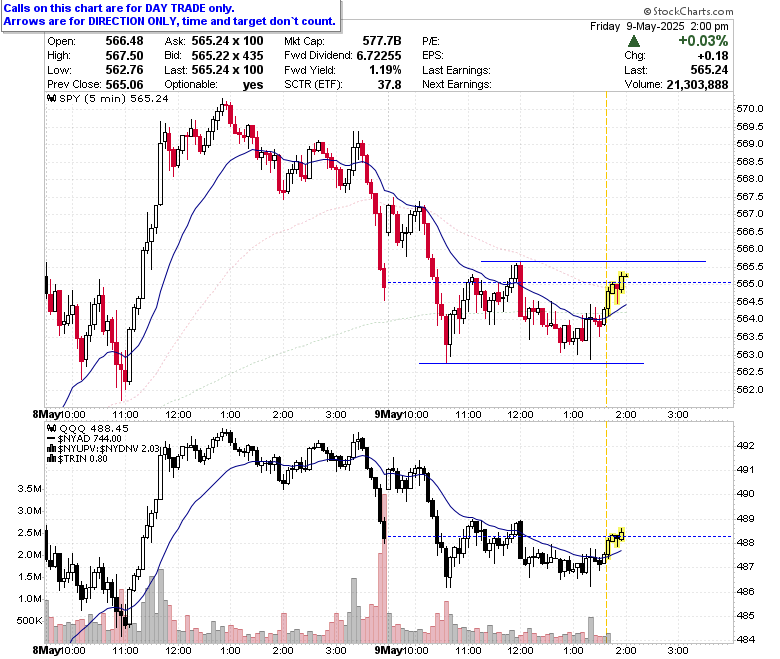
Task: Click the green up-triangle change indicator
Action: 634,41
